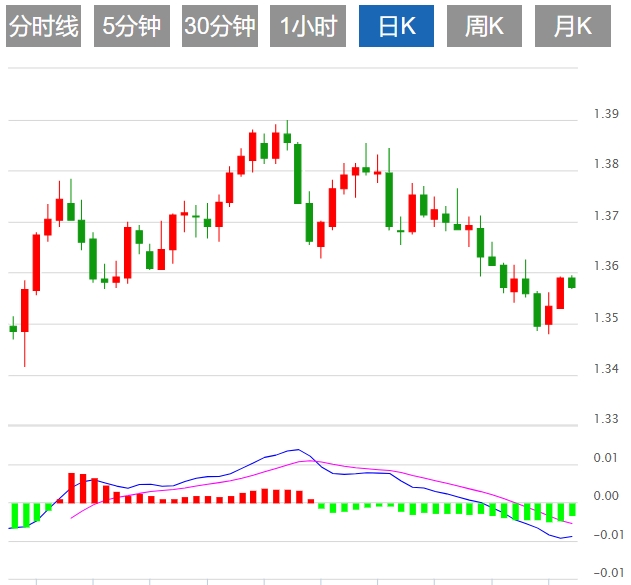Image resolution: width=631 pixels, height=585 pixels.
Task: Click the 1.38 price axis label
Action: (606, 164)
